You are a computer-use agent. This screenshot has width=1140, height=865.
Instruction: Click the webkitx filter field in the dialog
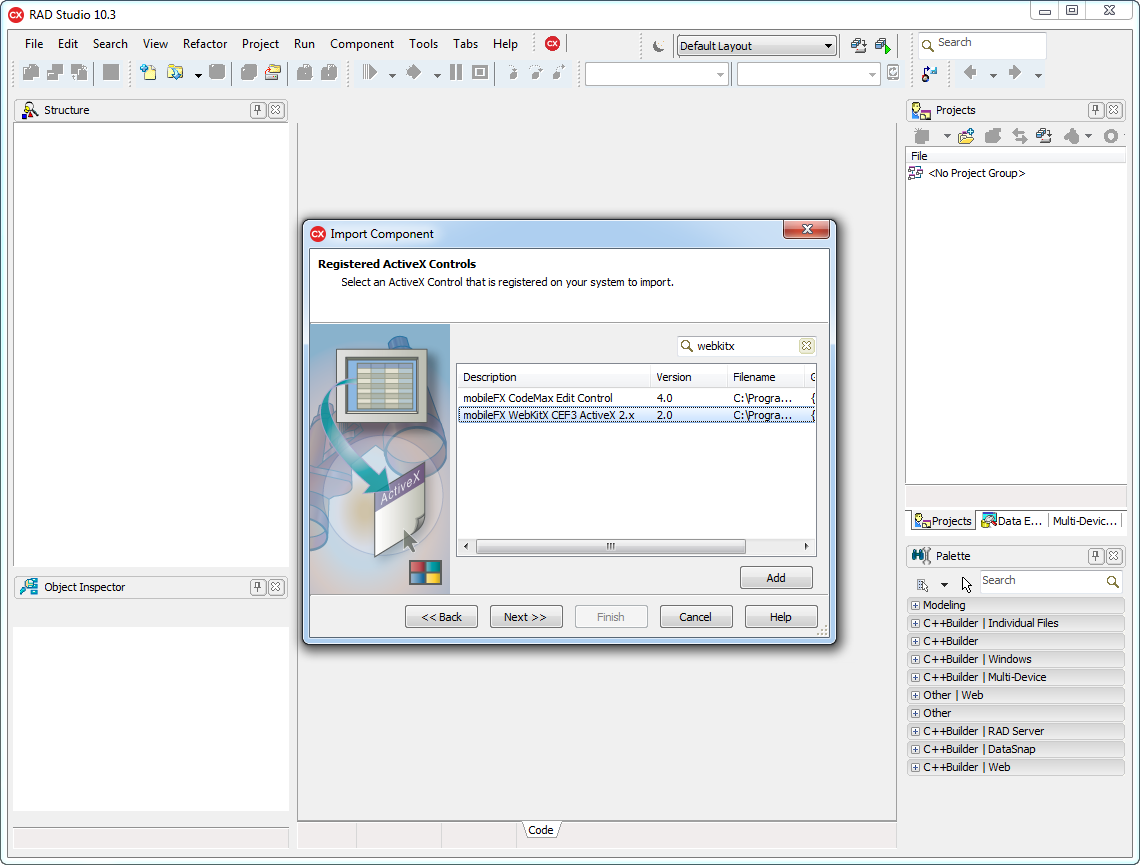pos(747,346)
